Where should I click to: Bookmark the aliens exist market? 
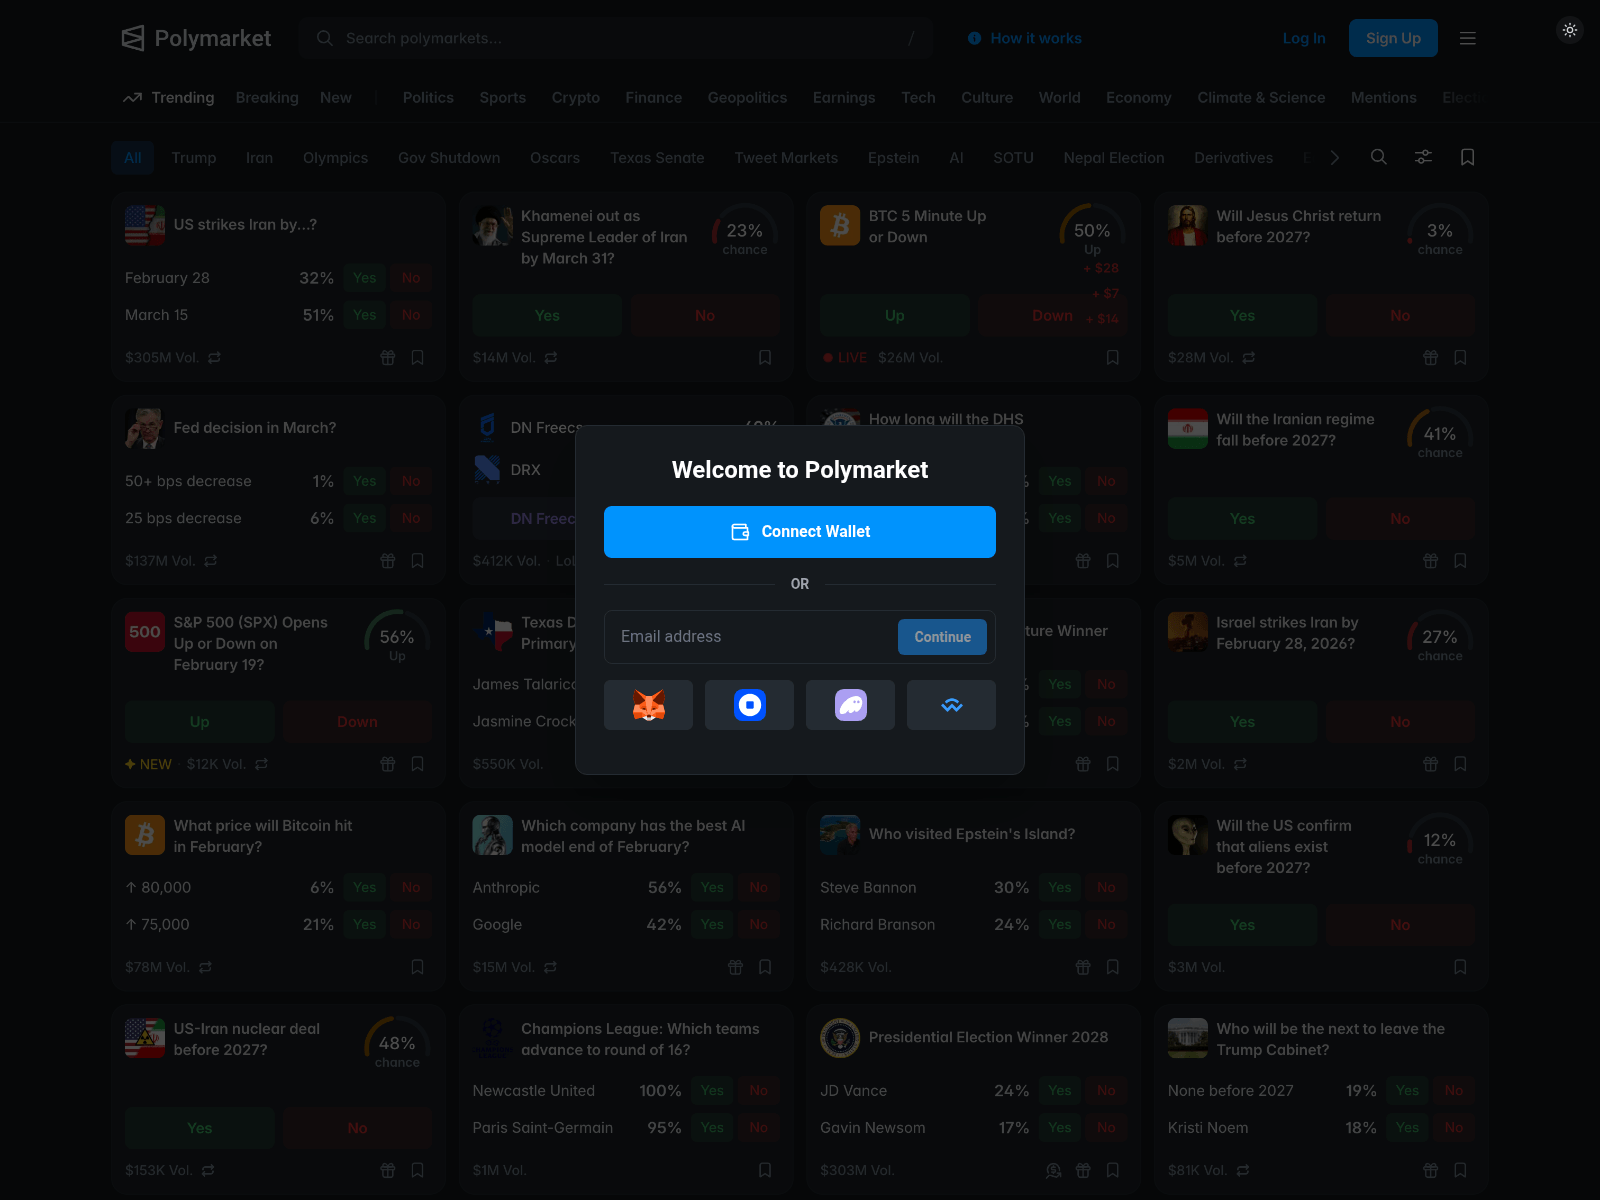tap(1460, 966)
